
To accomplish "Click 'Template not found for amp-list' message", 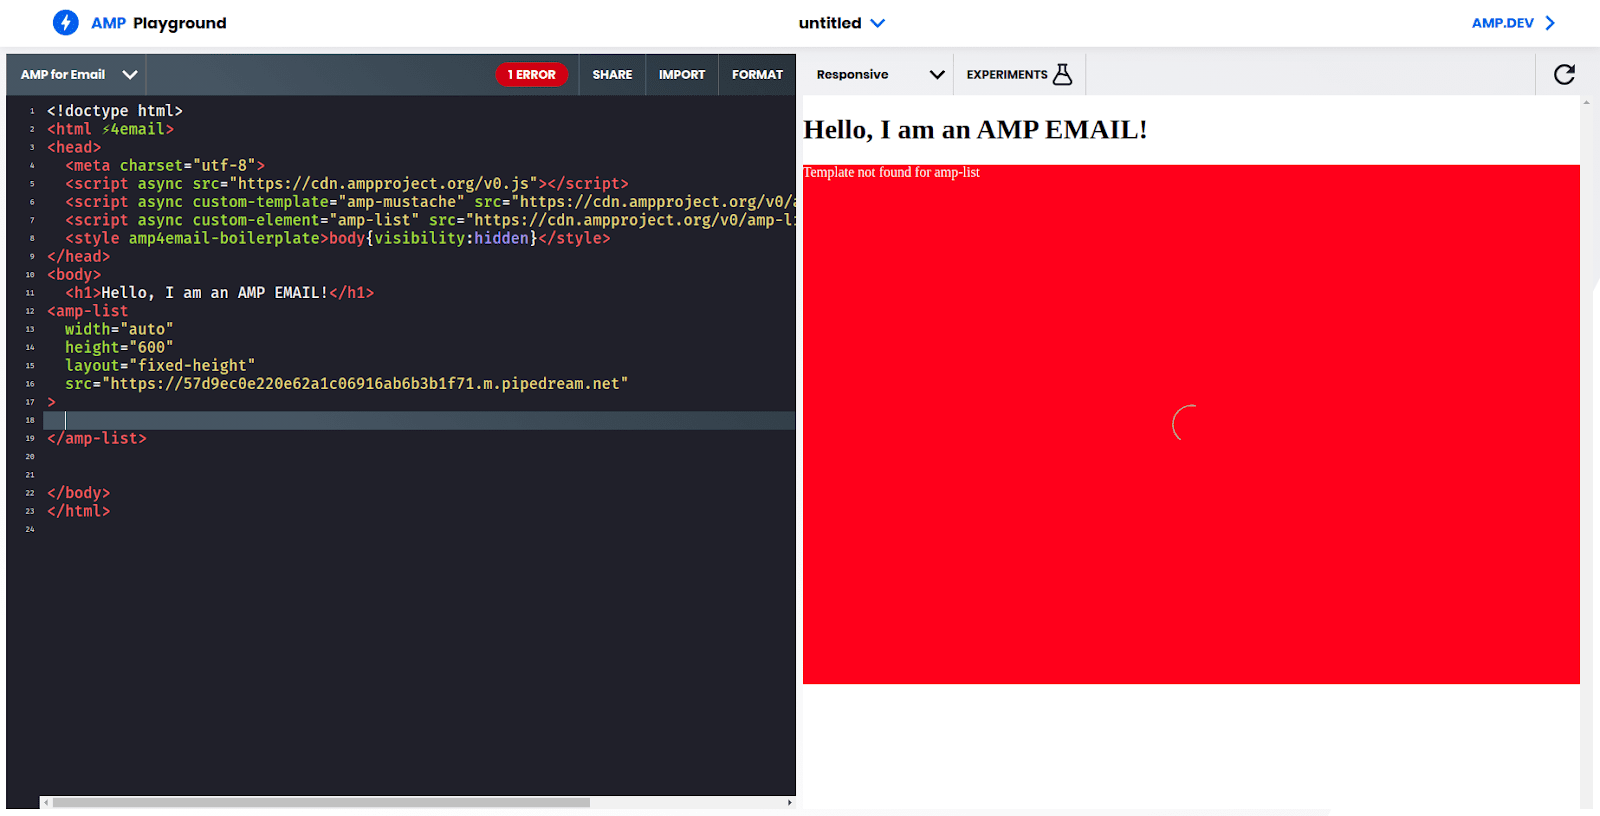I will click(x=892, y=172).
